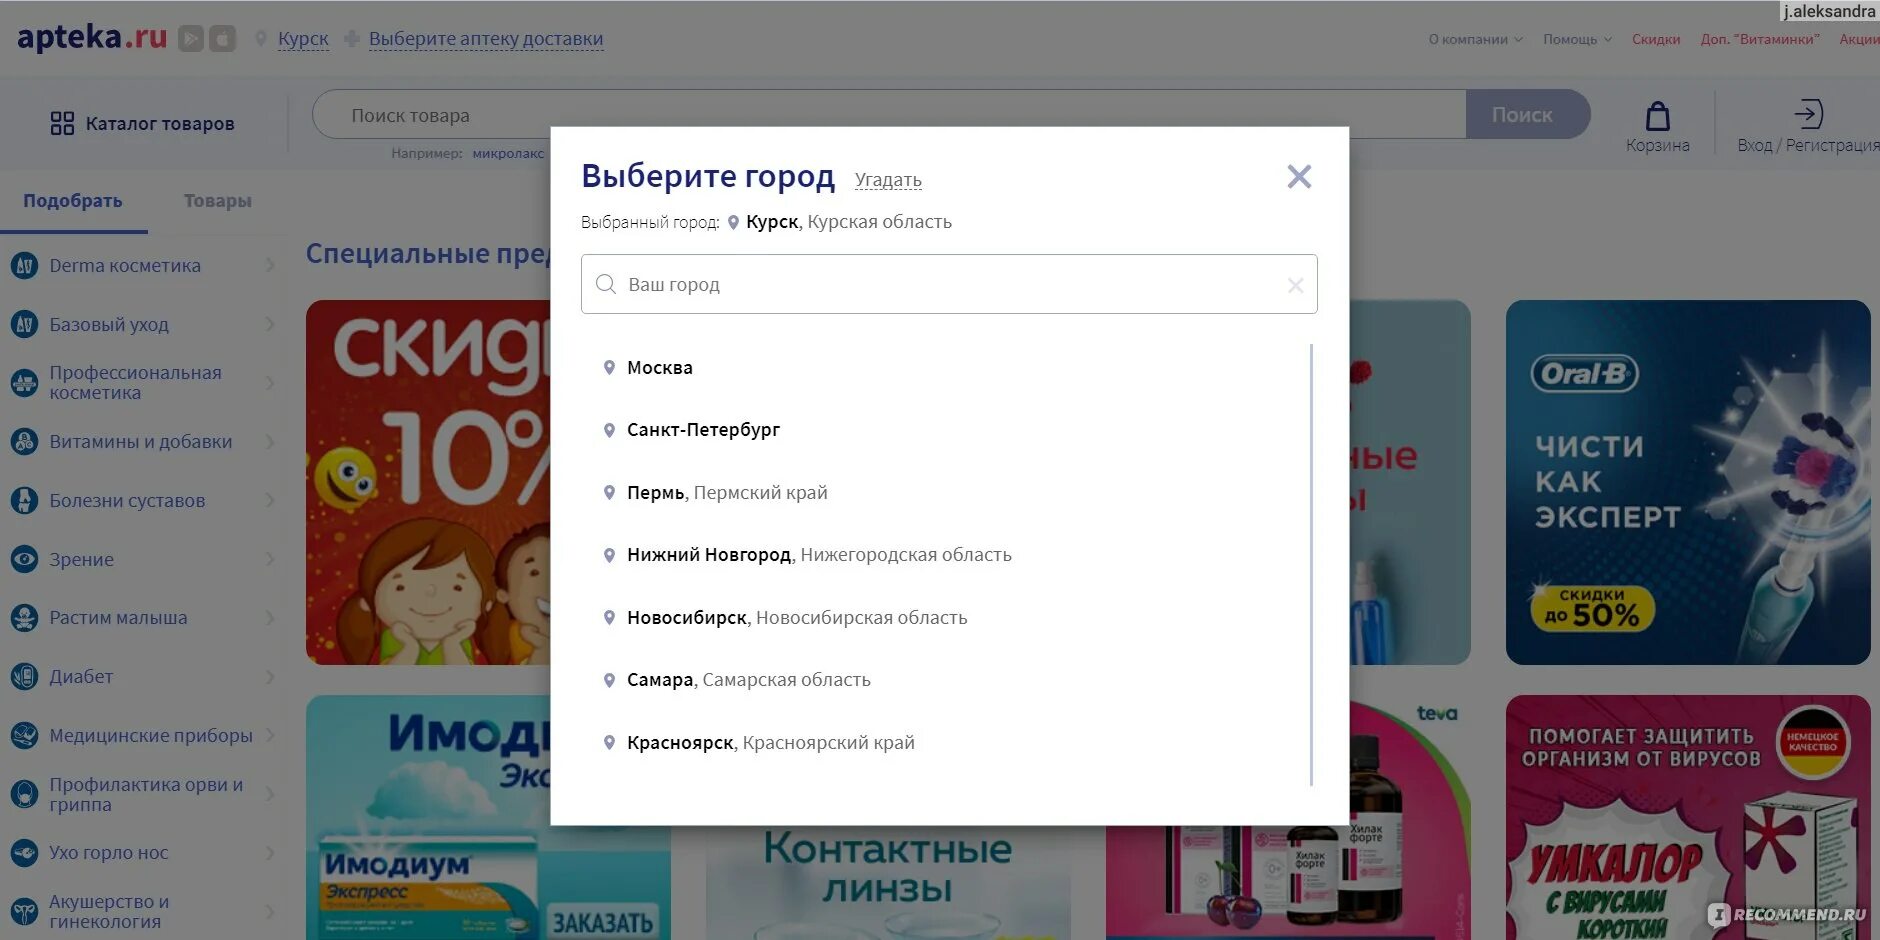The image size is (1880, 940).
Task: Click the pin icon beside Москва
Action: pos(609,368)
